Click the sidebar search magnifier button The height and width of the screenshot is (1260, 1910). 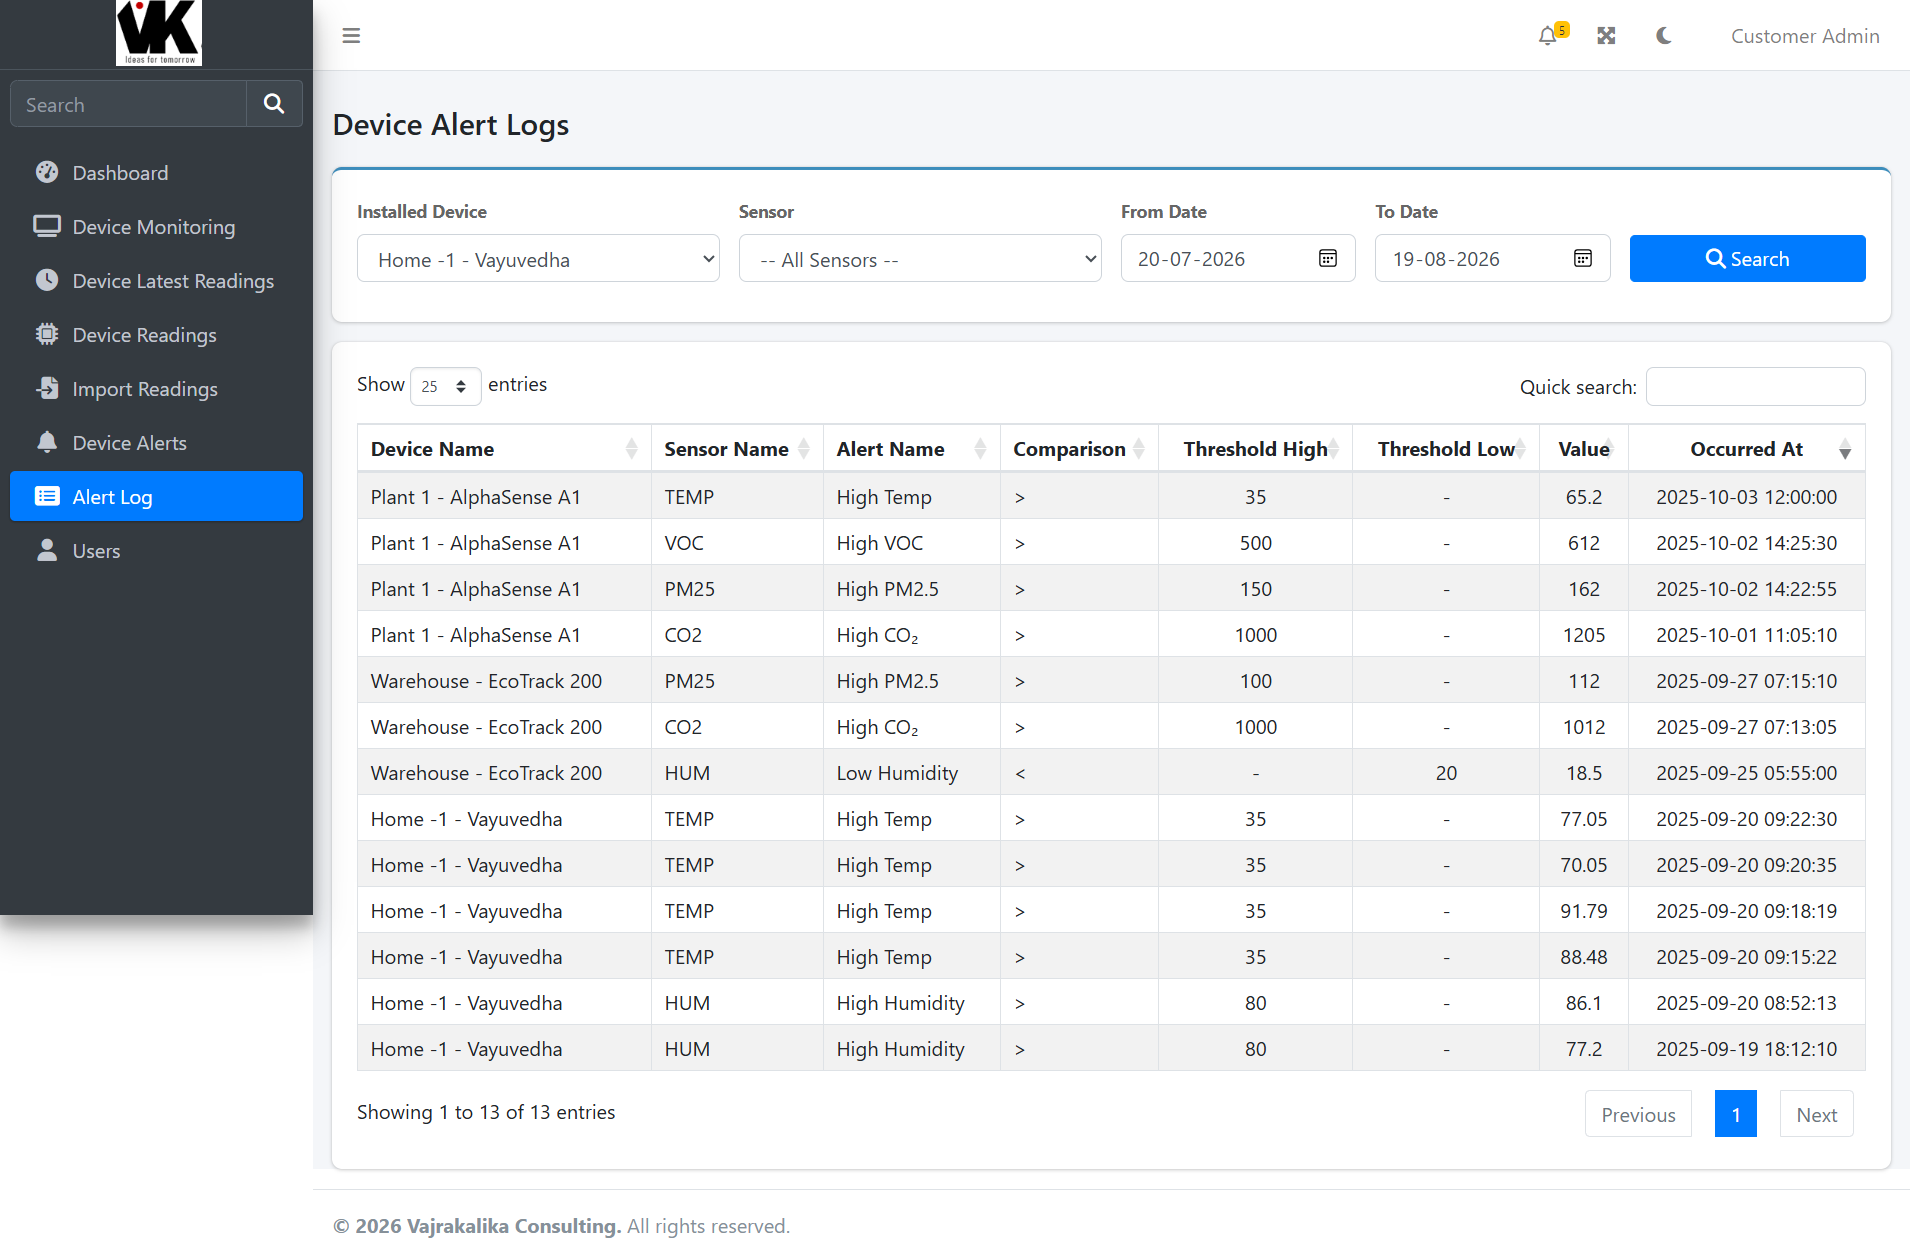pyautogui.click(x=274, y=104)
